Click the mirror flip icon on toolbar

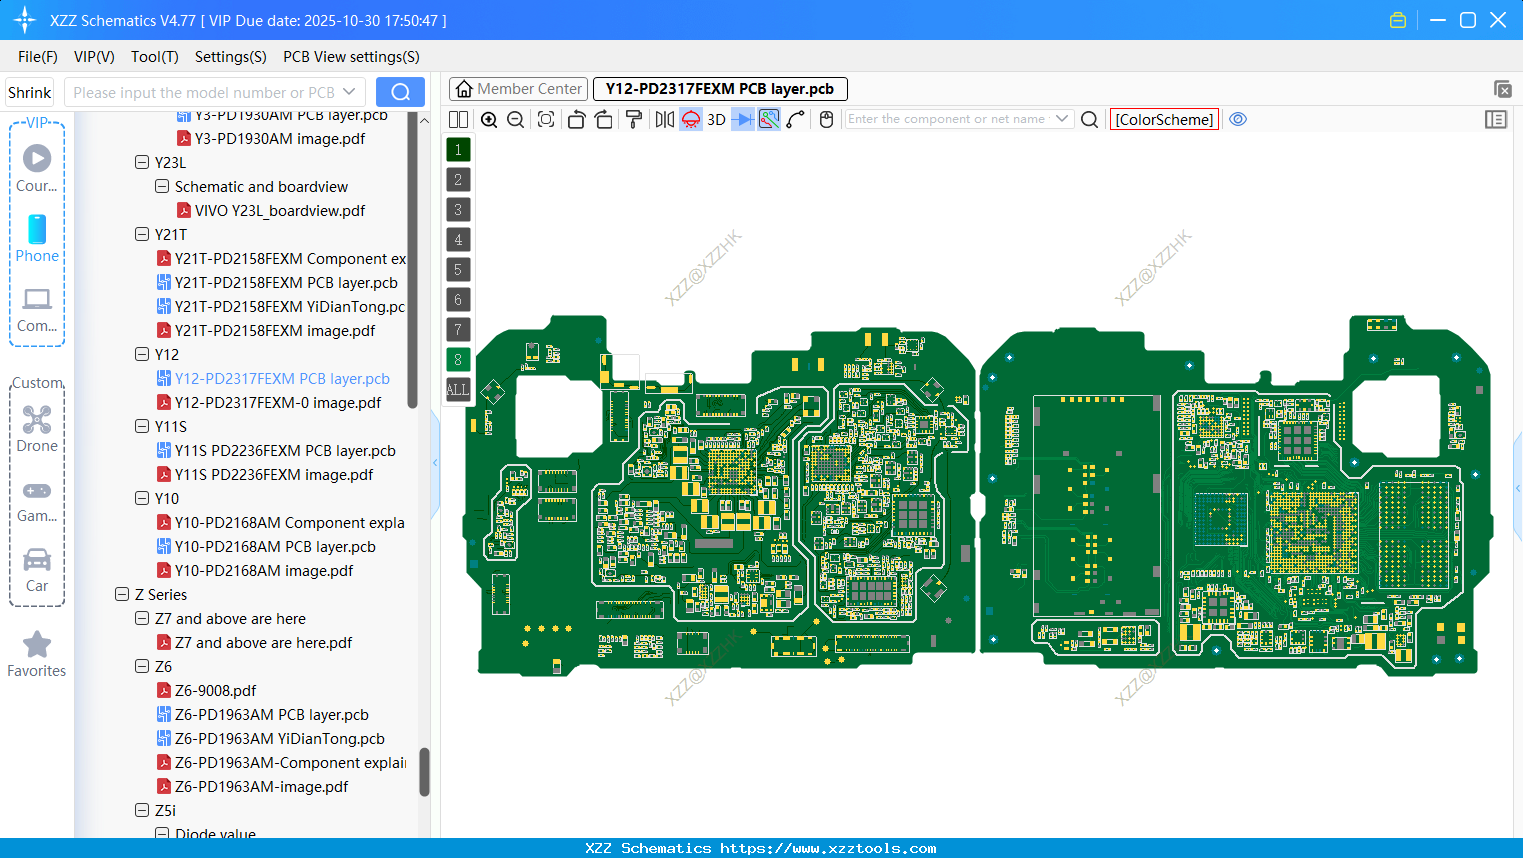[663, 119]
